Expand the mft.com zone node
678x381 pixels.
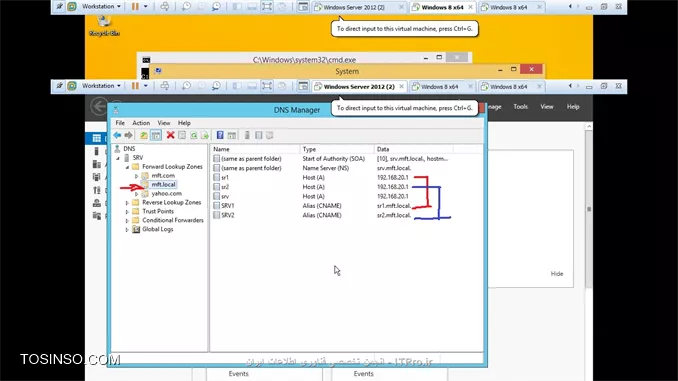(x=137, y=176)
